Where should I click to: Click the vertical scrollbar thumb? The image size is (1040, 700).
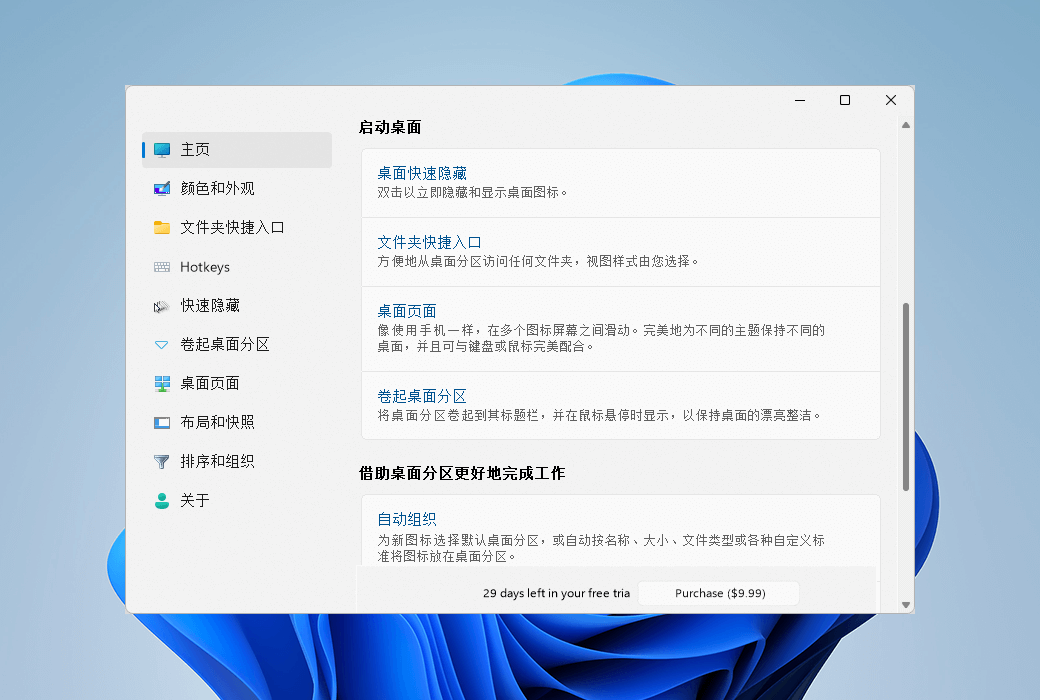[x=905, y=397]
